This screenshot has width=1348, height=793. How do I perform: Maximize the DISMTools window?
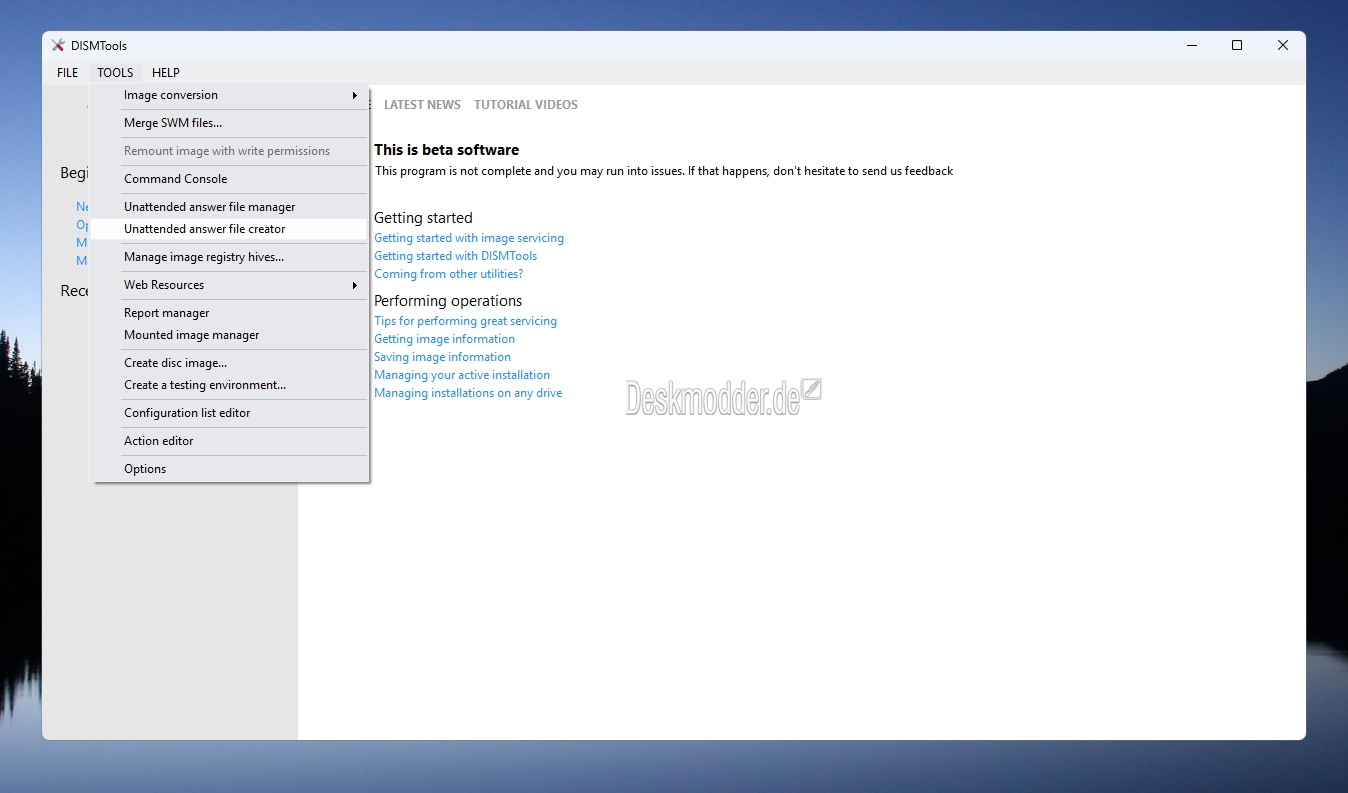click(x=1237, y=45)
